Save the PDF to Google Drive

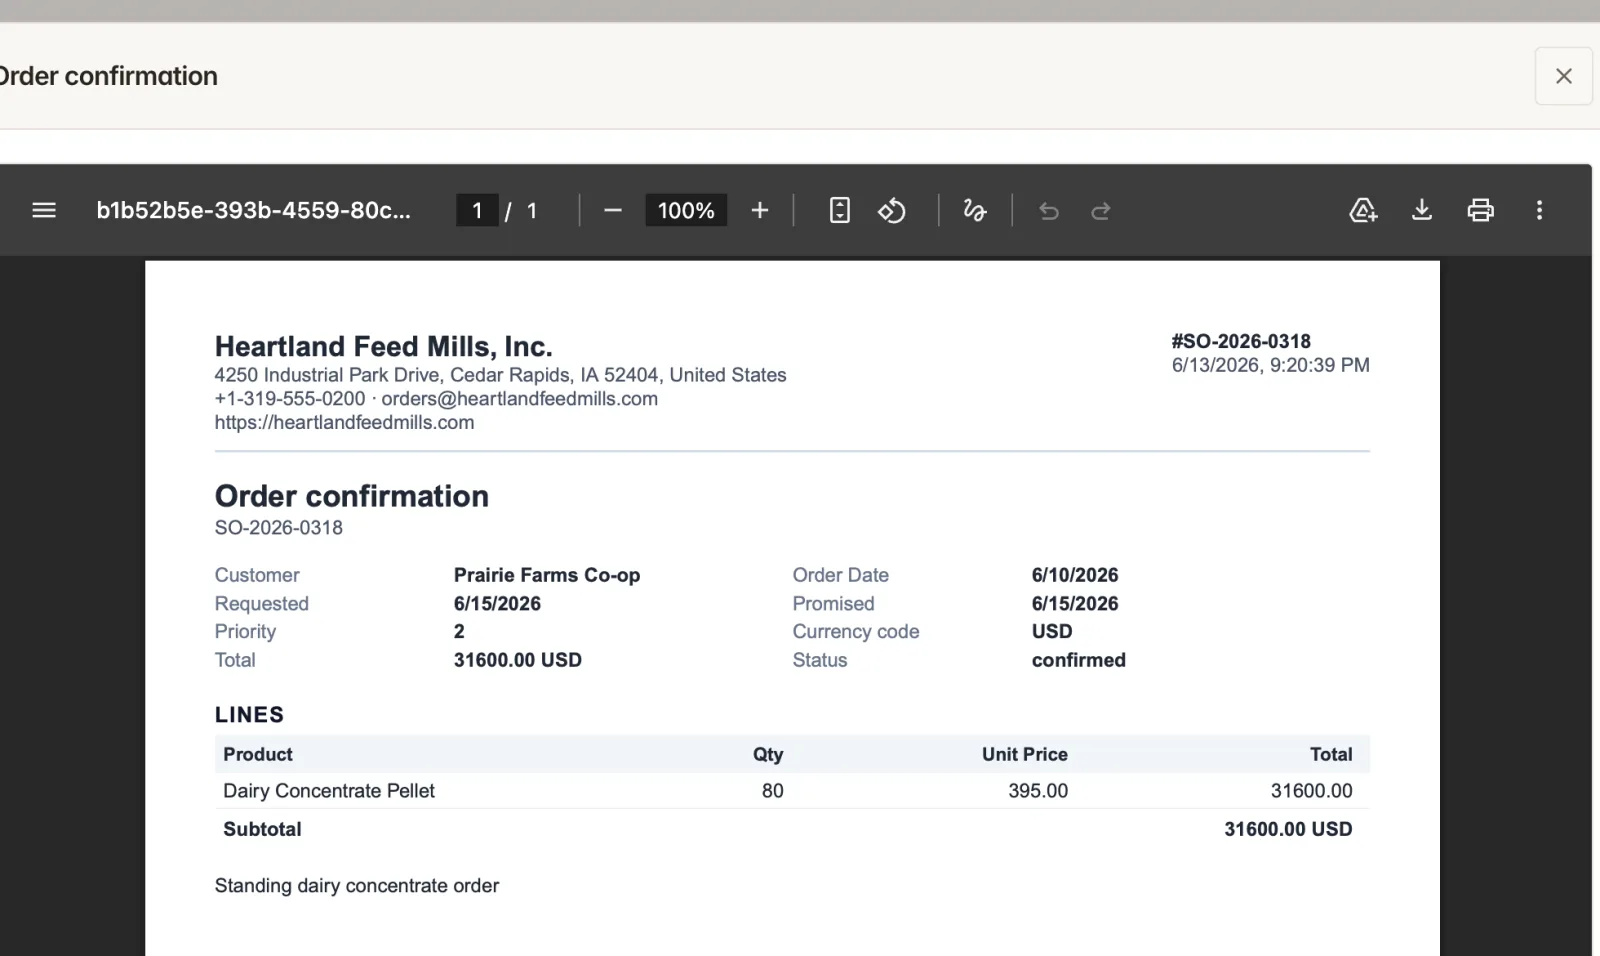coord(1363,210)
